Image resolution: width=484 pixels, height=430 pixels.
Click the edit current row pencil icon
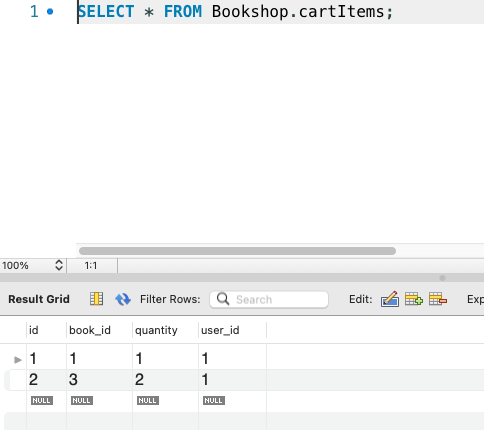pyautogui.click(x=390, y=299)
